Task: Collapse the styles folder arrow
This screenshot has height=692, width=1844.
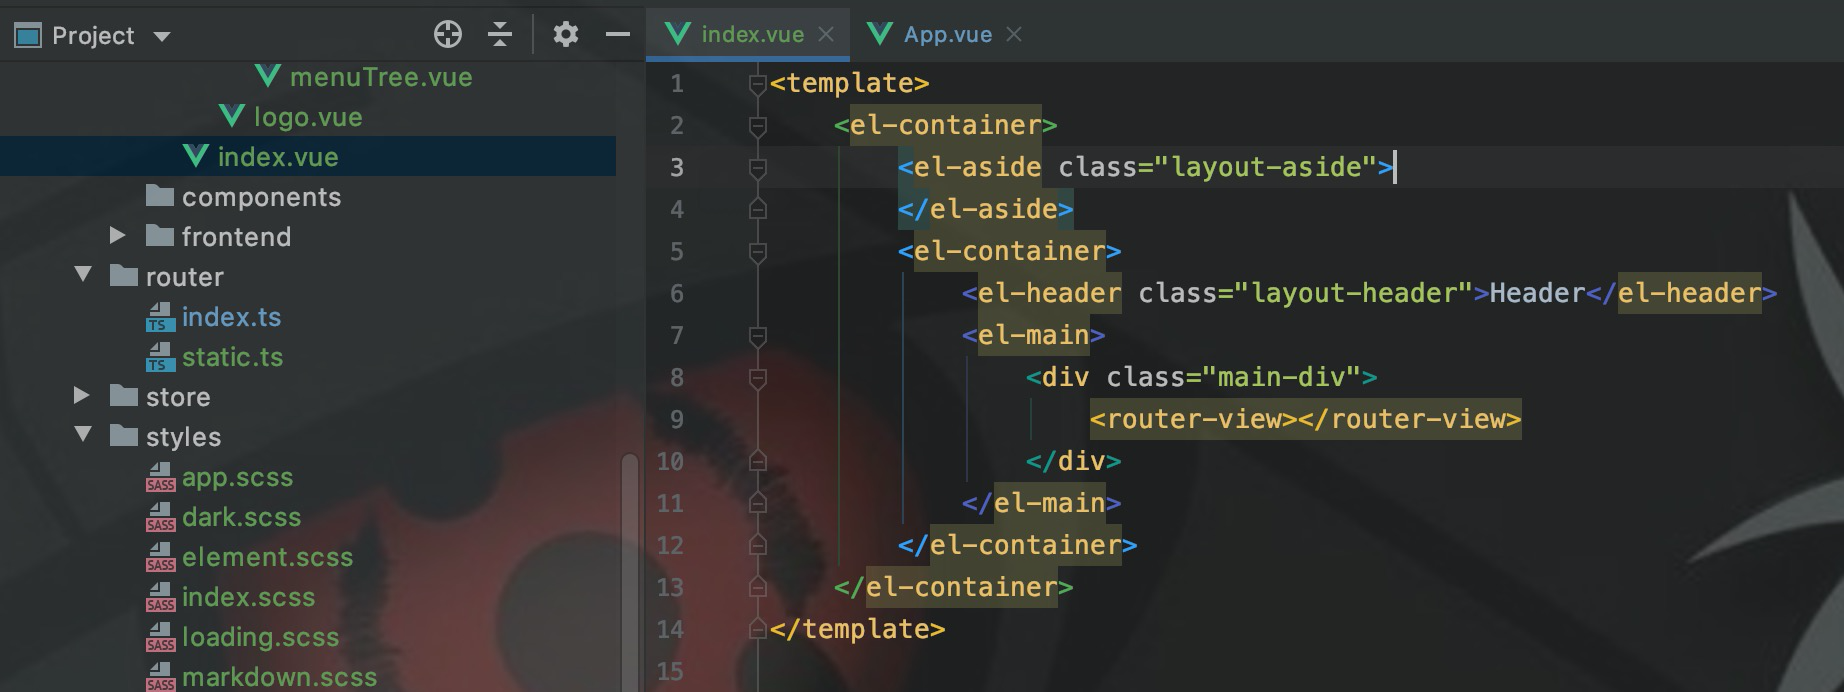Action: pos(83,435)
